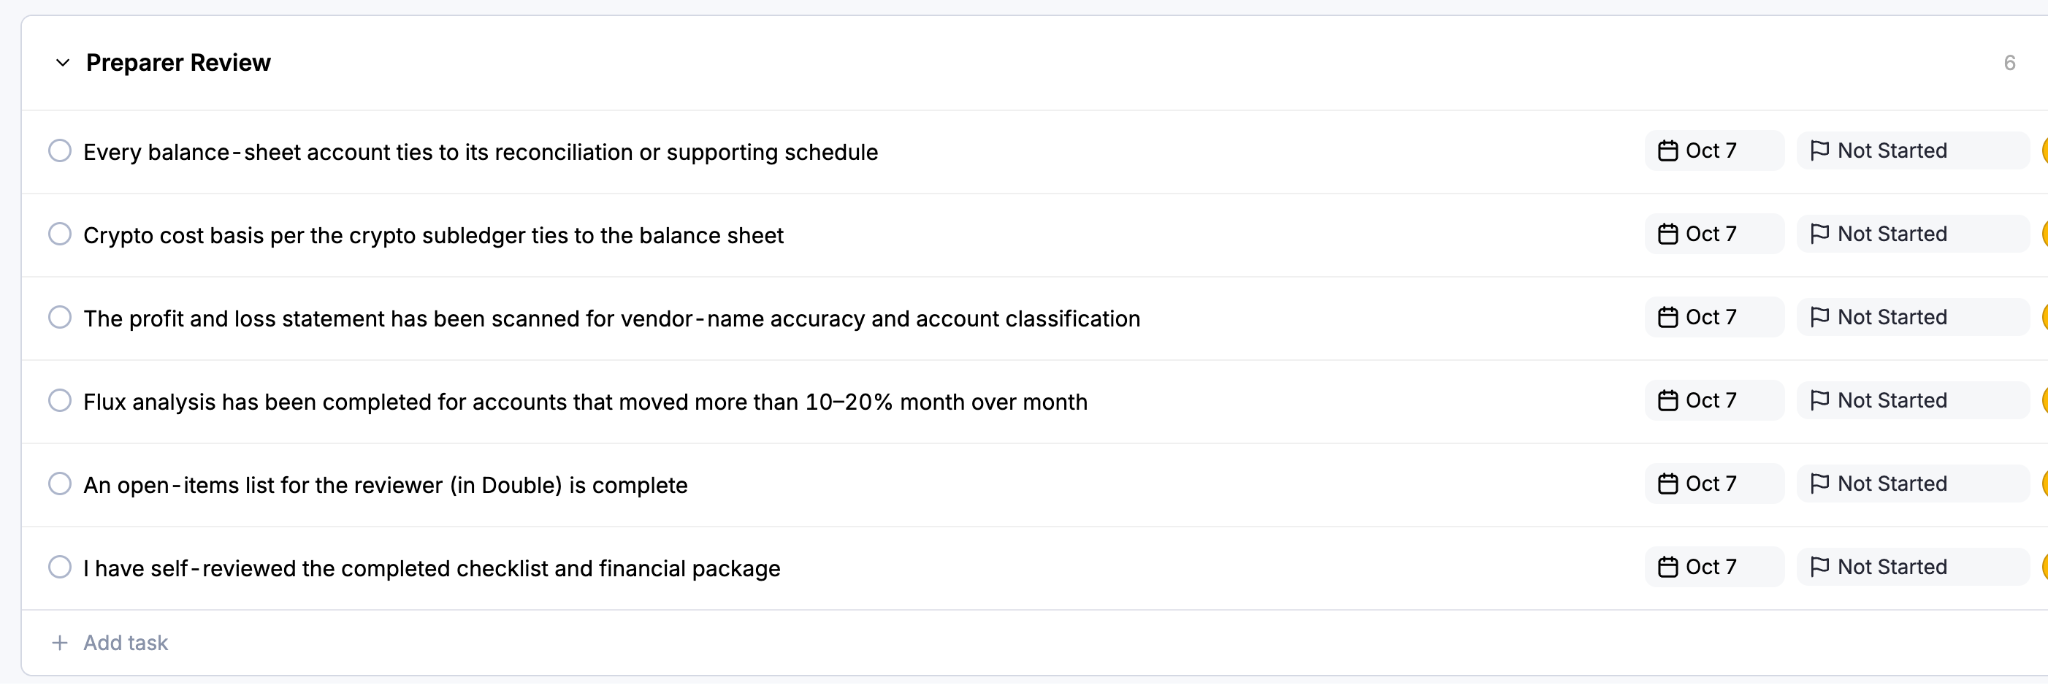Mark the self-reviewed checklist task done
2048x684 pixels.
(x=60, y=567)
